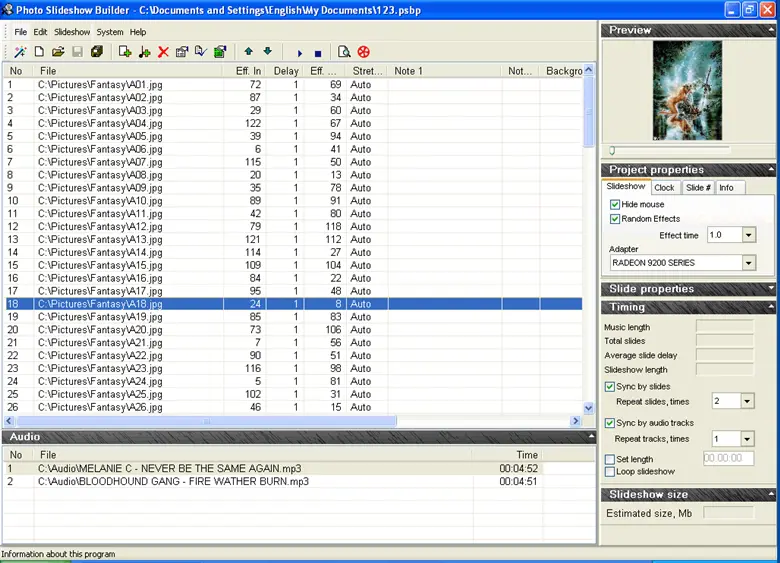This screenshot has height=563, width=780.
Task: Click the add audio note icon
Action: pos(144,52)
